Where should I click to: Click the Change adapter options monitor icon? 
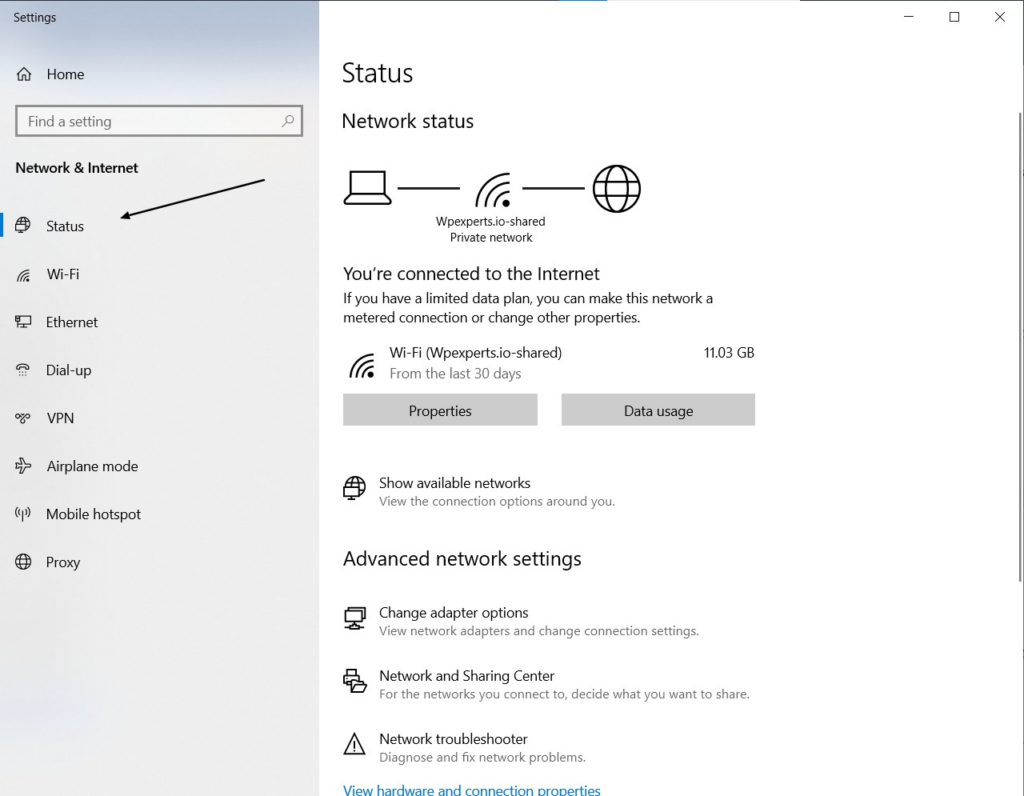pos(355,618)
